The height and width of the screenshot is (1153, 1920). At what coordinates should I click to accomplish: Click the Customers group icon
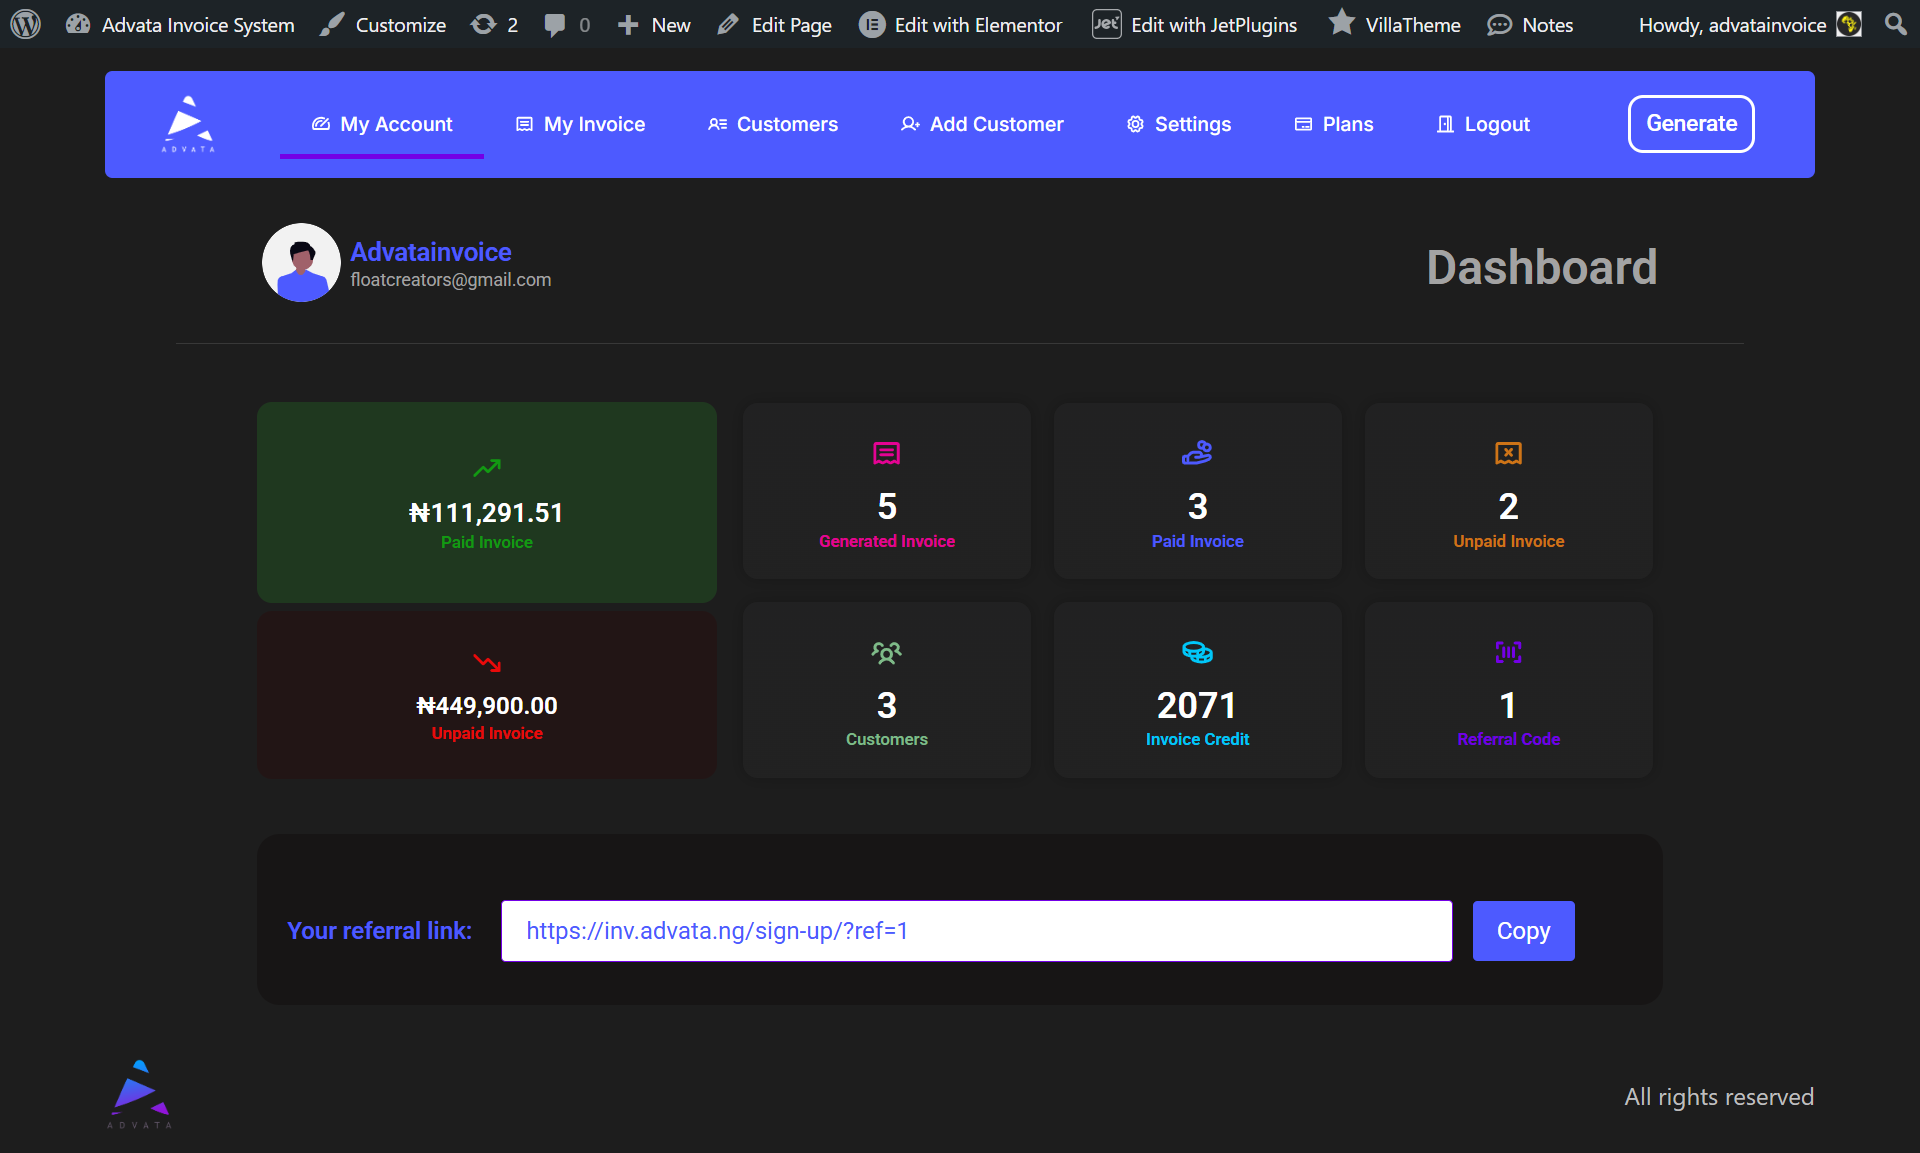tap(886, 653)
